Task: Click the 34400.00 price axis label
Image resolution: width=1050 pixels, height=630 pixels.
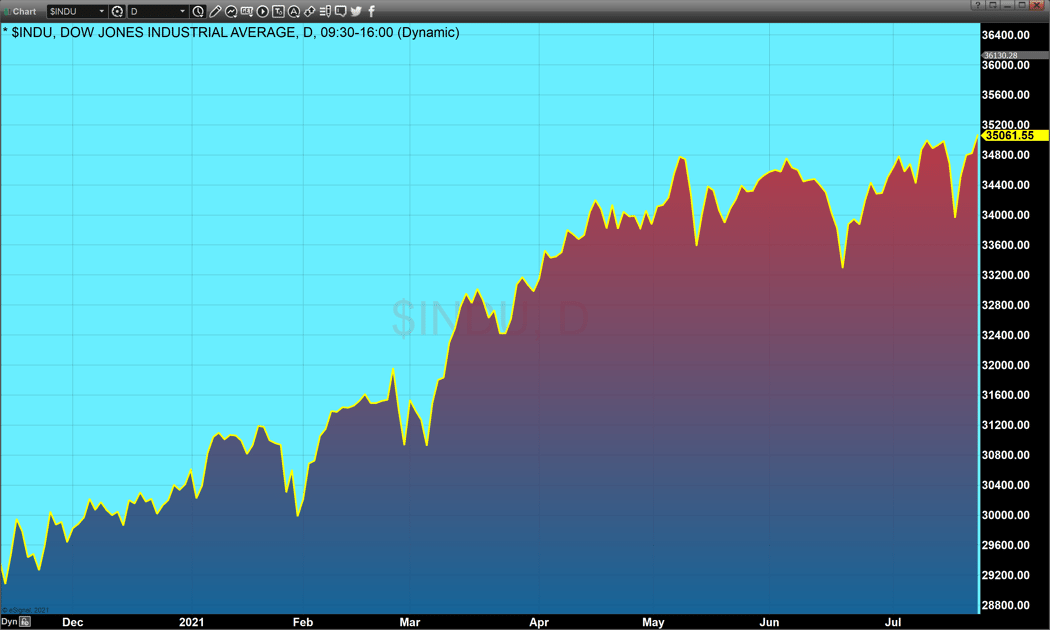Action: tap(1005, 185)
